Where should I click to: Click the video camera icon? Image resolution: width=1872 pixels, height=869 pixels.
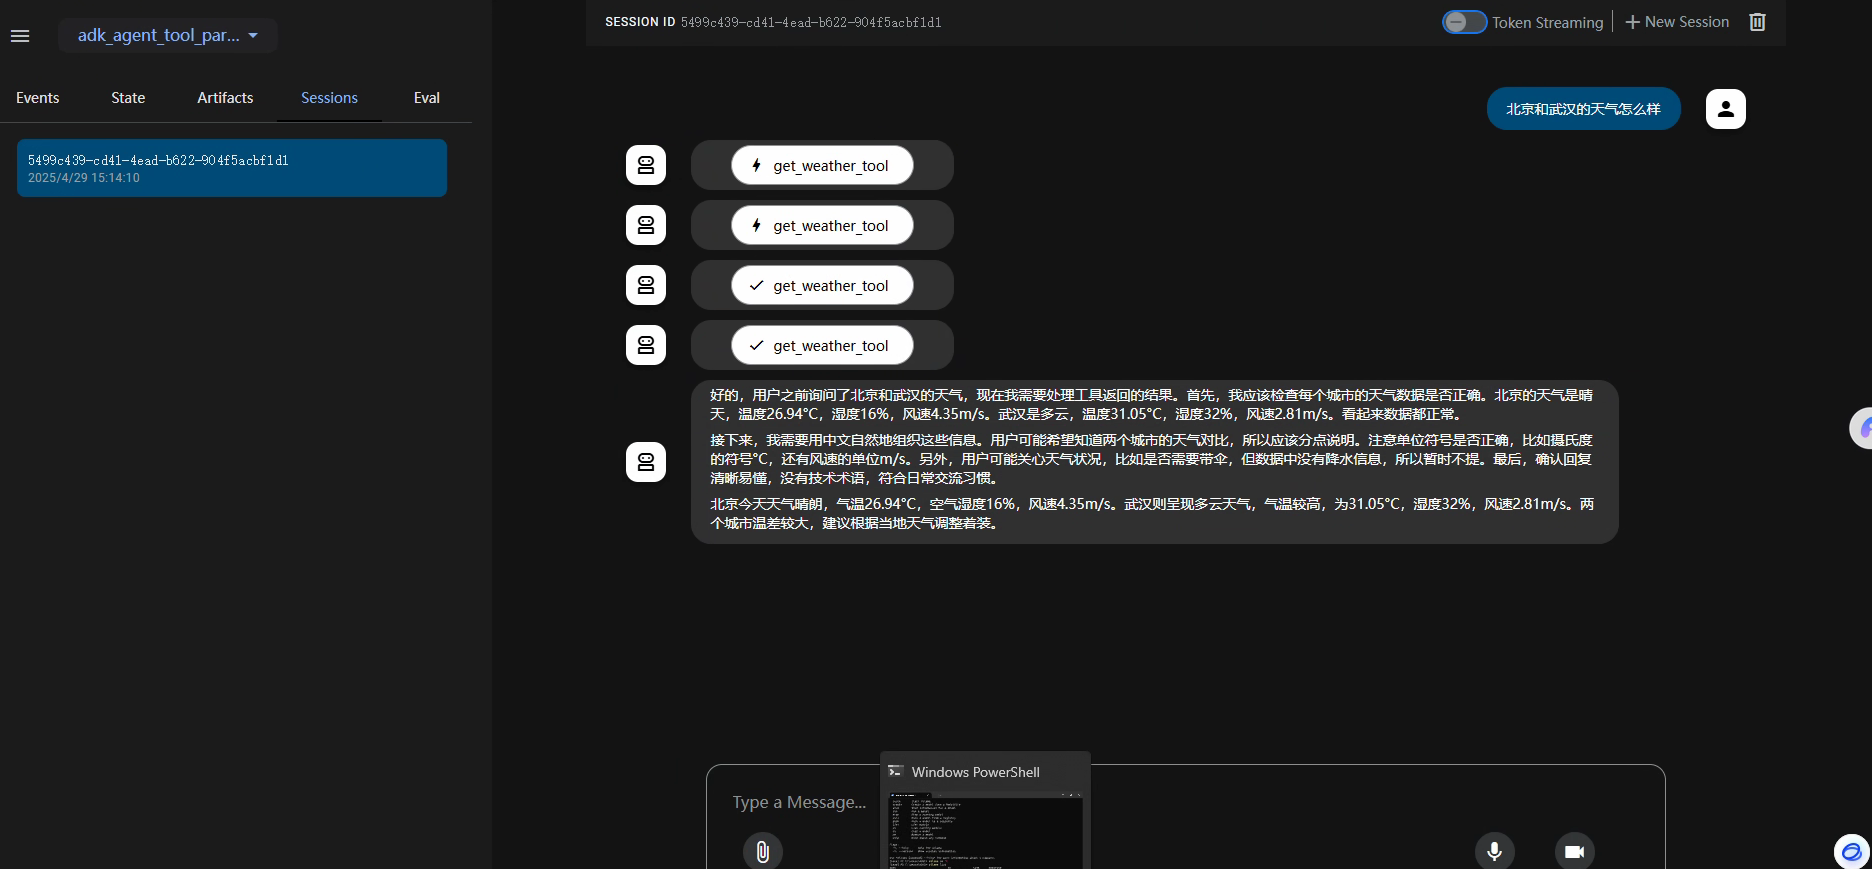[x=1575, y=851]
